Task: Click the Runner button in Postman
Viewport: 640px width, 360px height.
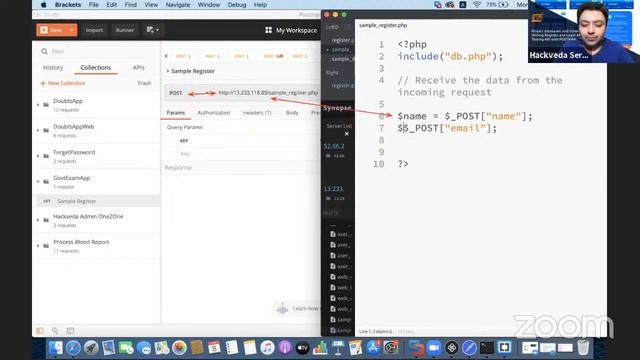Action: [x=124, y=30]
